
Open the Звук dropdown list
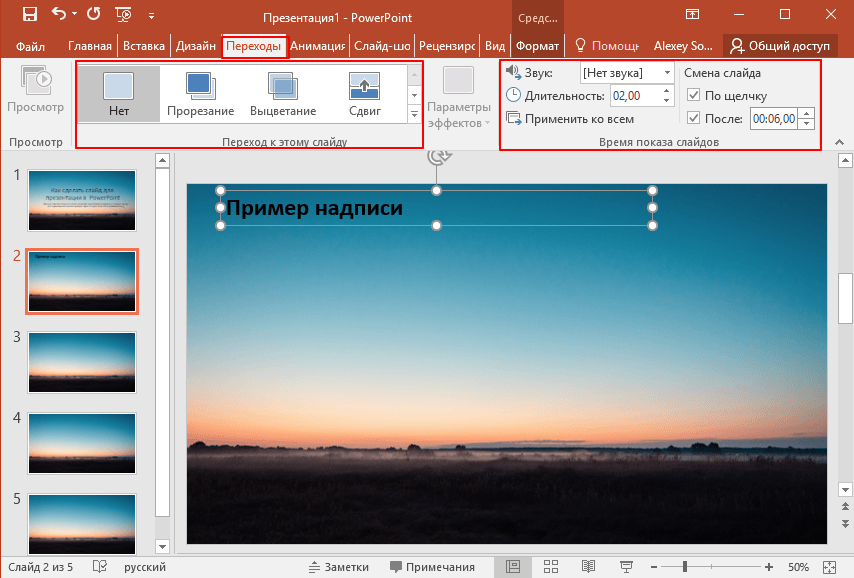tap(667, 73)
